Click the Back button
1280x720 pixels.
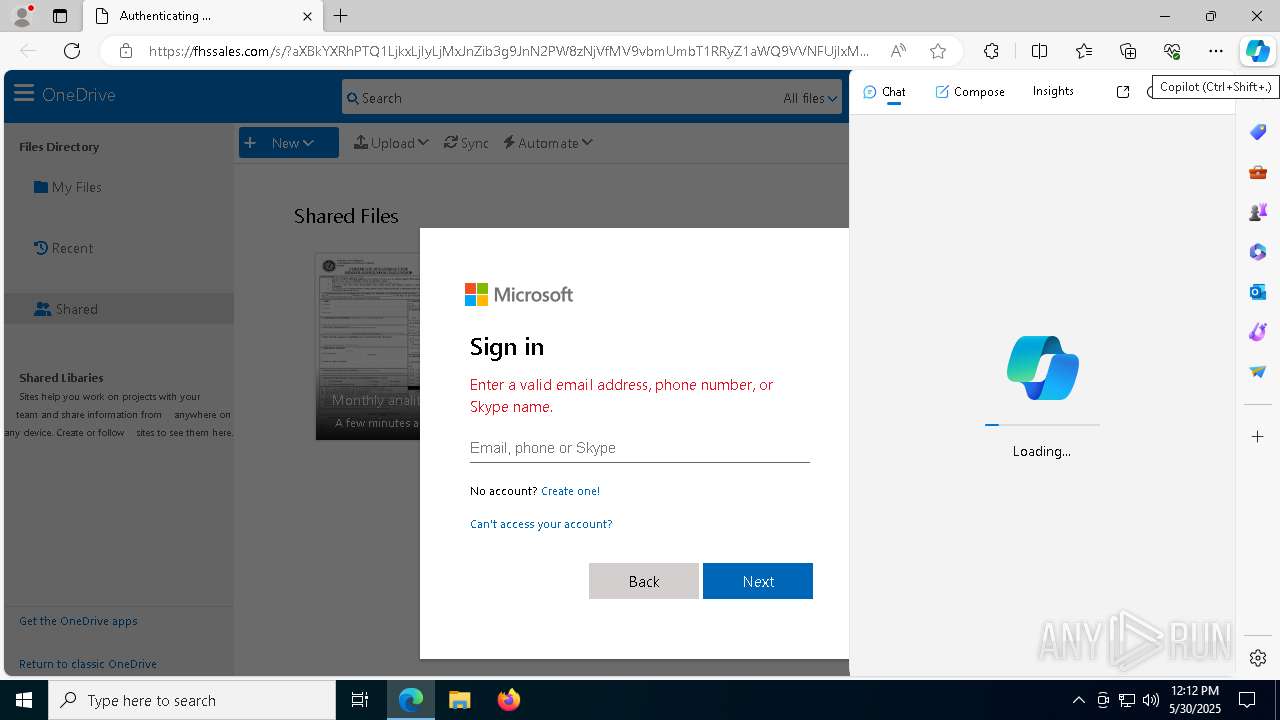click(644, 581)
